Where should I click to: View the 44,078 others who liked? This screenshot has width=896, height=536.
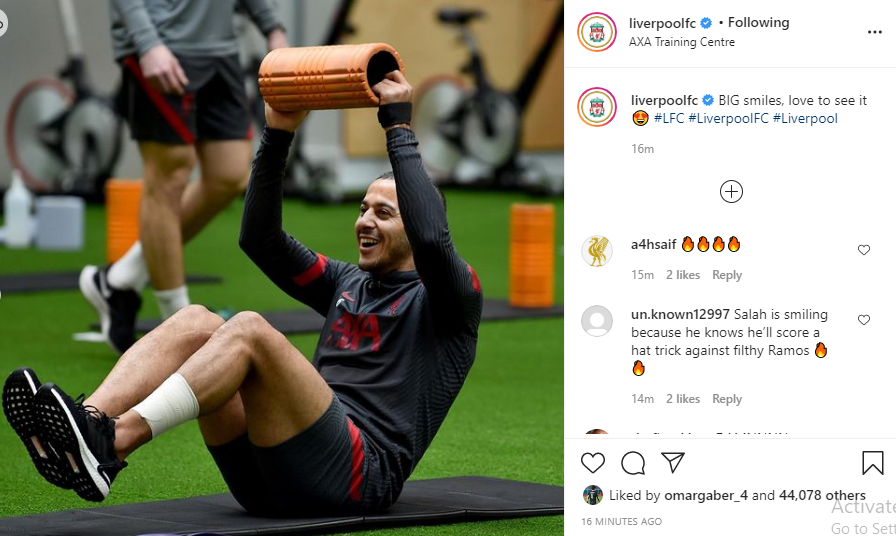coord(822,495)
